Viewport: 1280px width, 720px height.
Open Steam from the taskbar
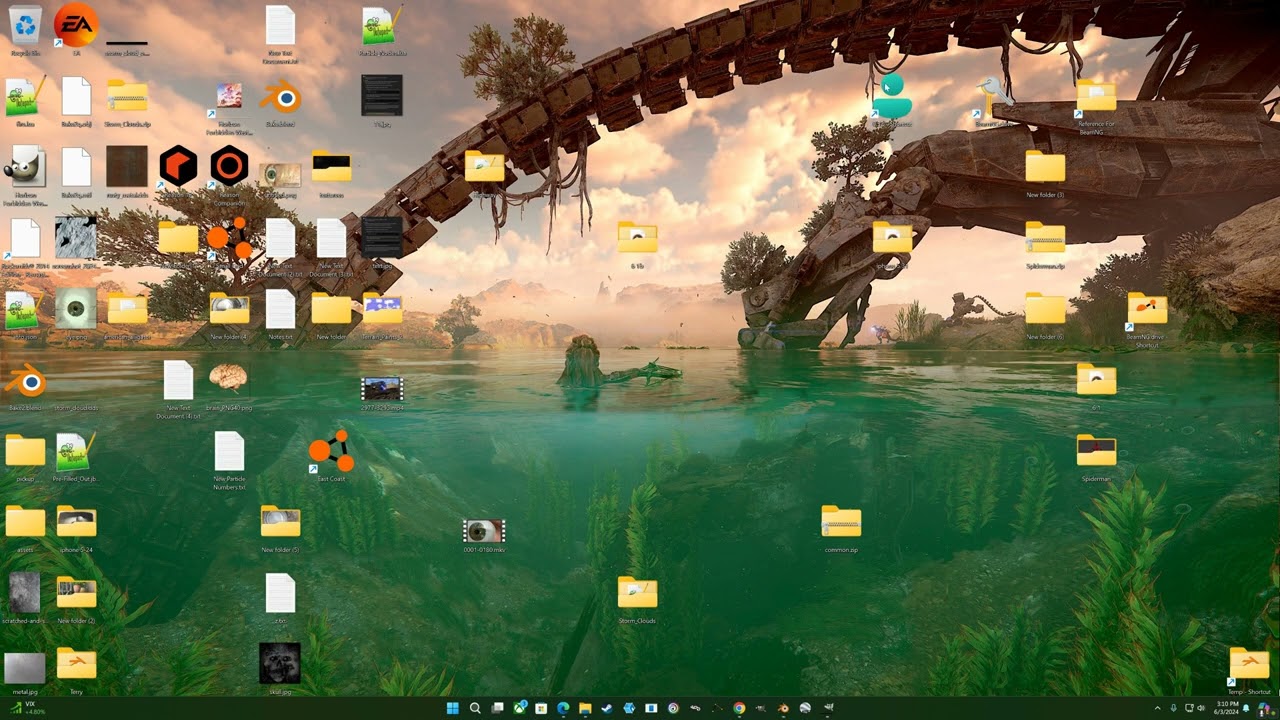pyautogui.click(x=607, y=708)
